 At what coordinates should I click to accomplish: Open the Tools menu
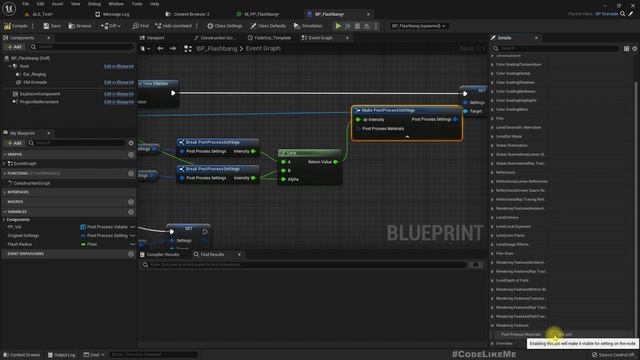pyautogui.click(x=137, y=4)
